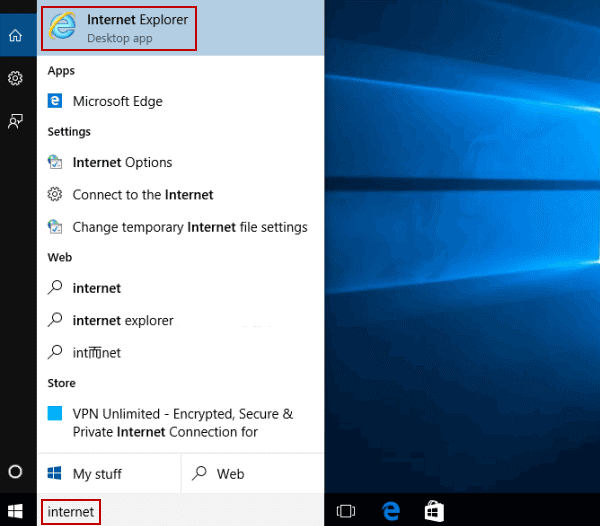Click the Home icon in Cortana sidebar
The width and height of the screenshot is (600, 526).
click(15, 36)
